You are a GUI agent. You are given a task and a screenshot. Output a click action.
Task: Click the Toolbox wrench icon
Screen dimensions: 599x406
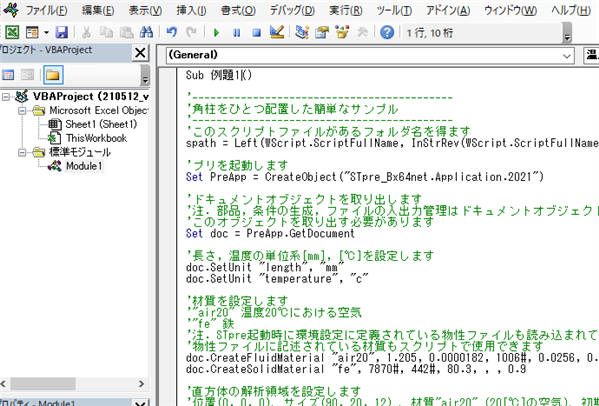[x=362, y=32]
